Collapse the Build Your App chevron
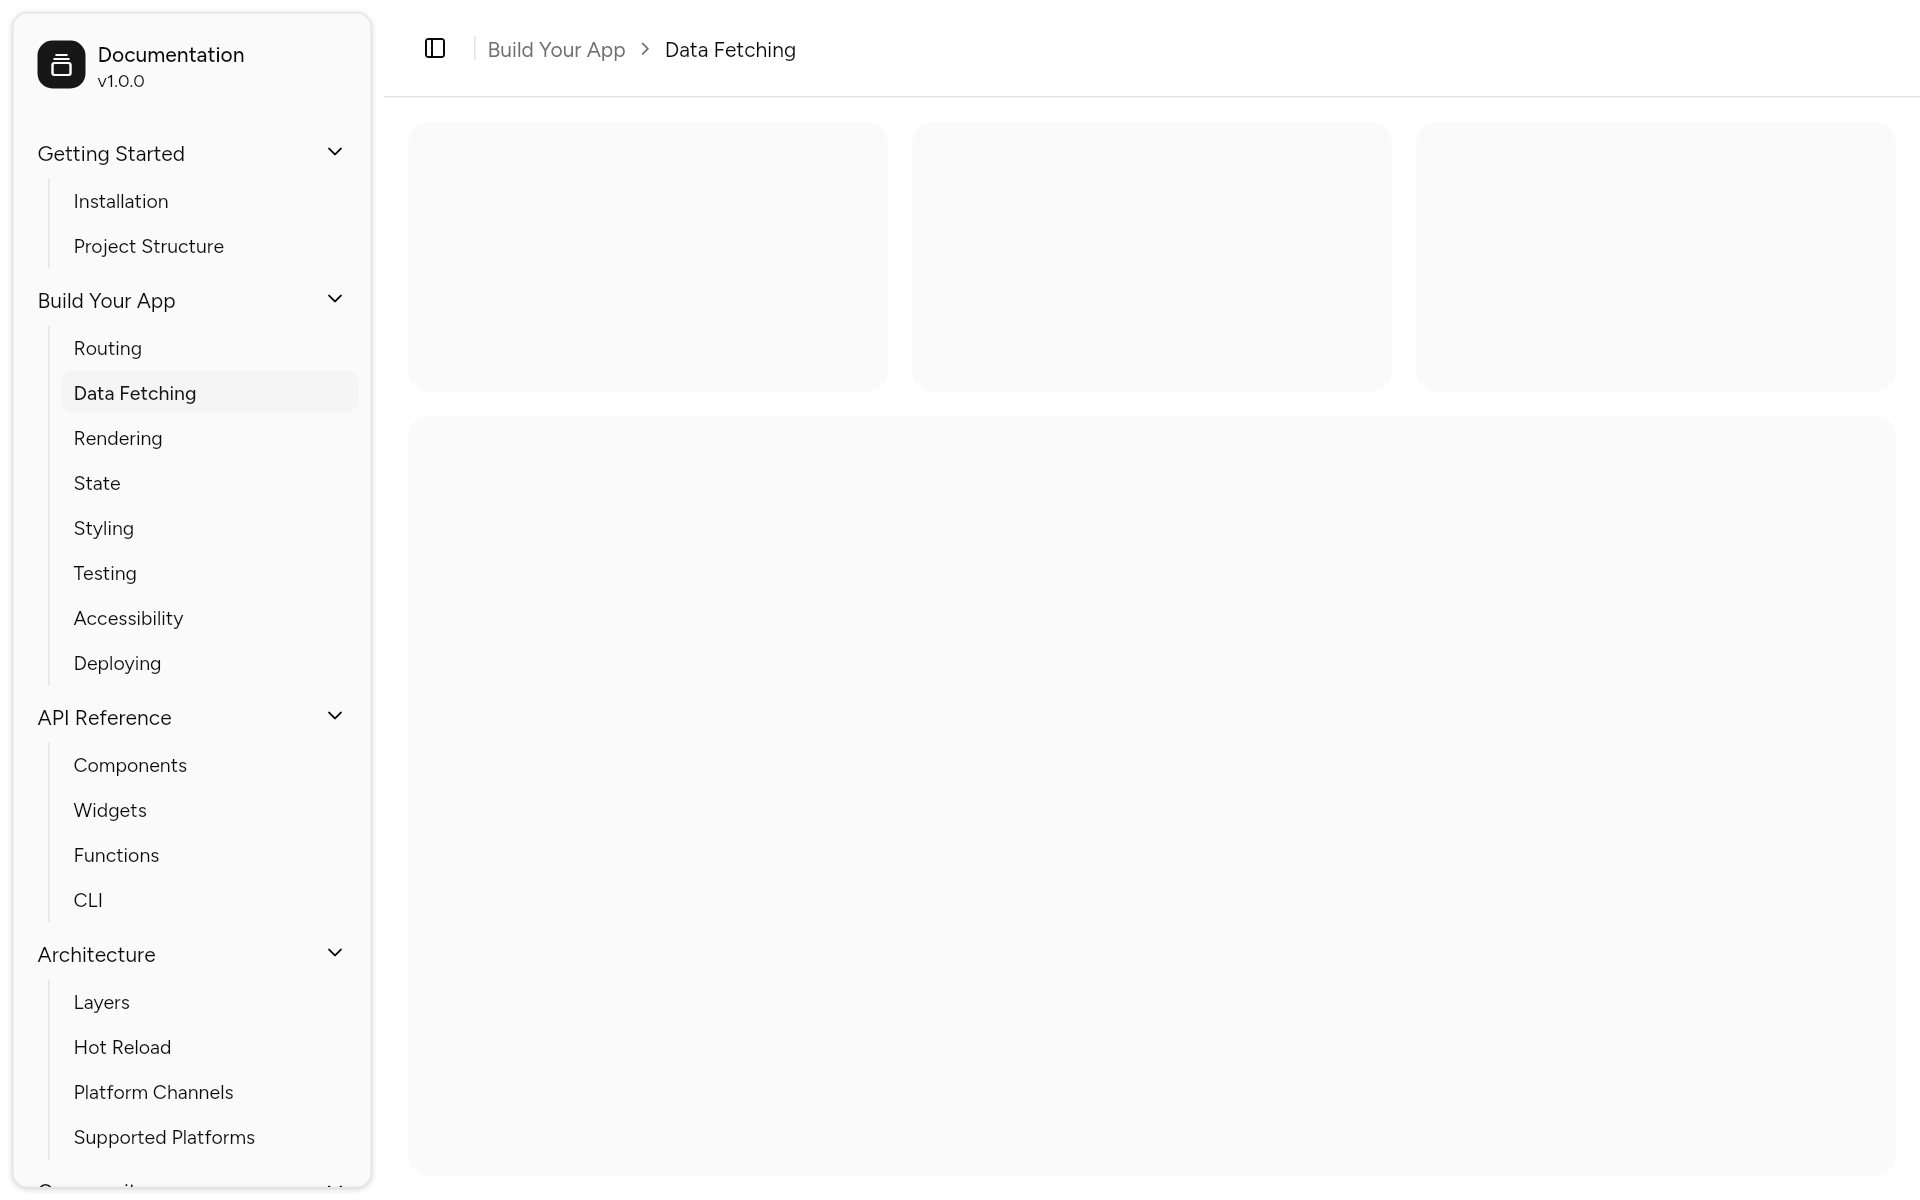 coord(335,299)
